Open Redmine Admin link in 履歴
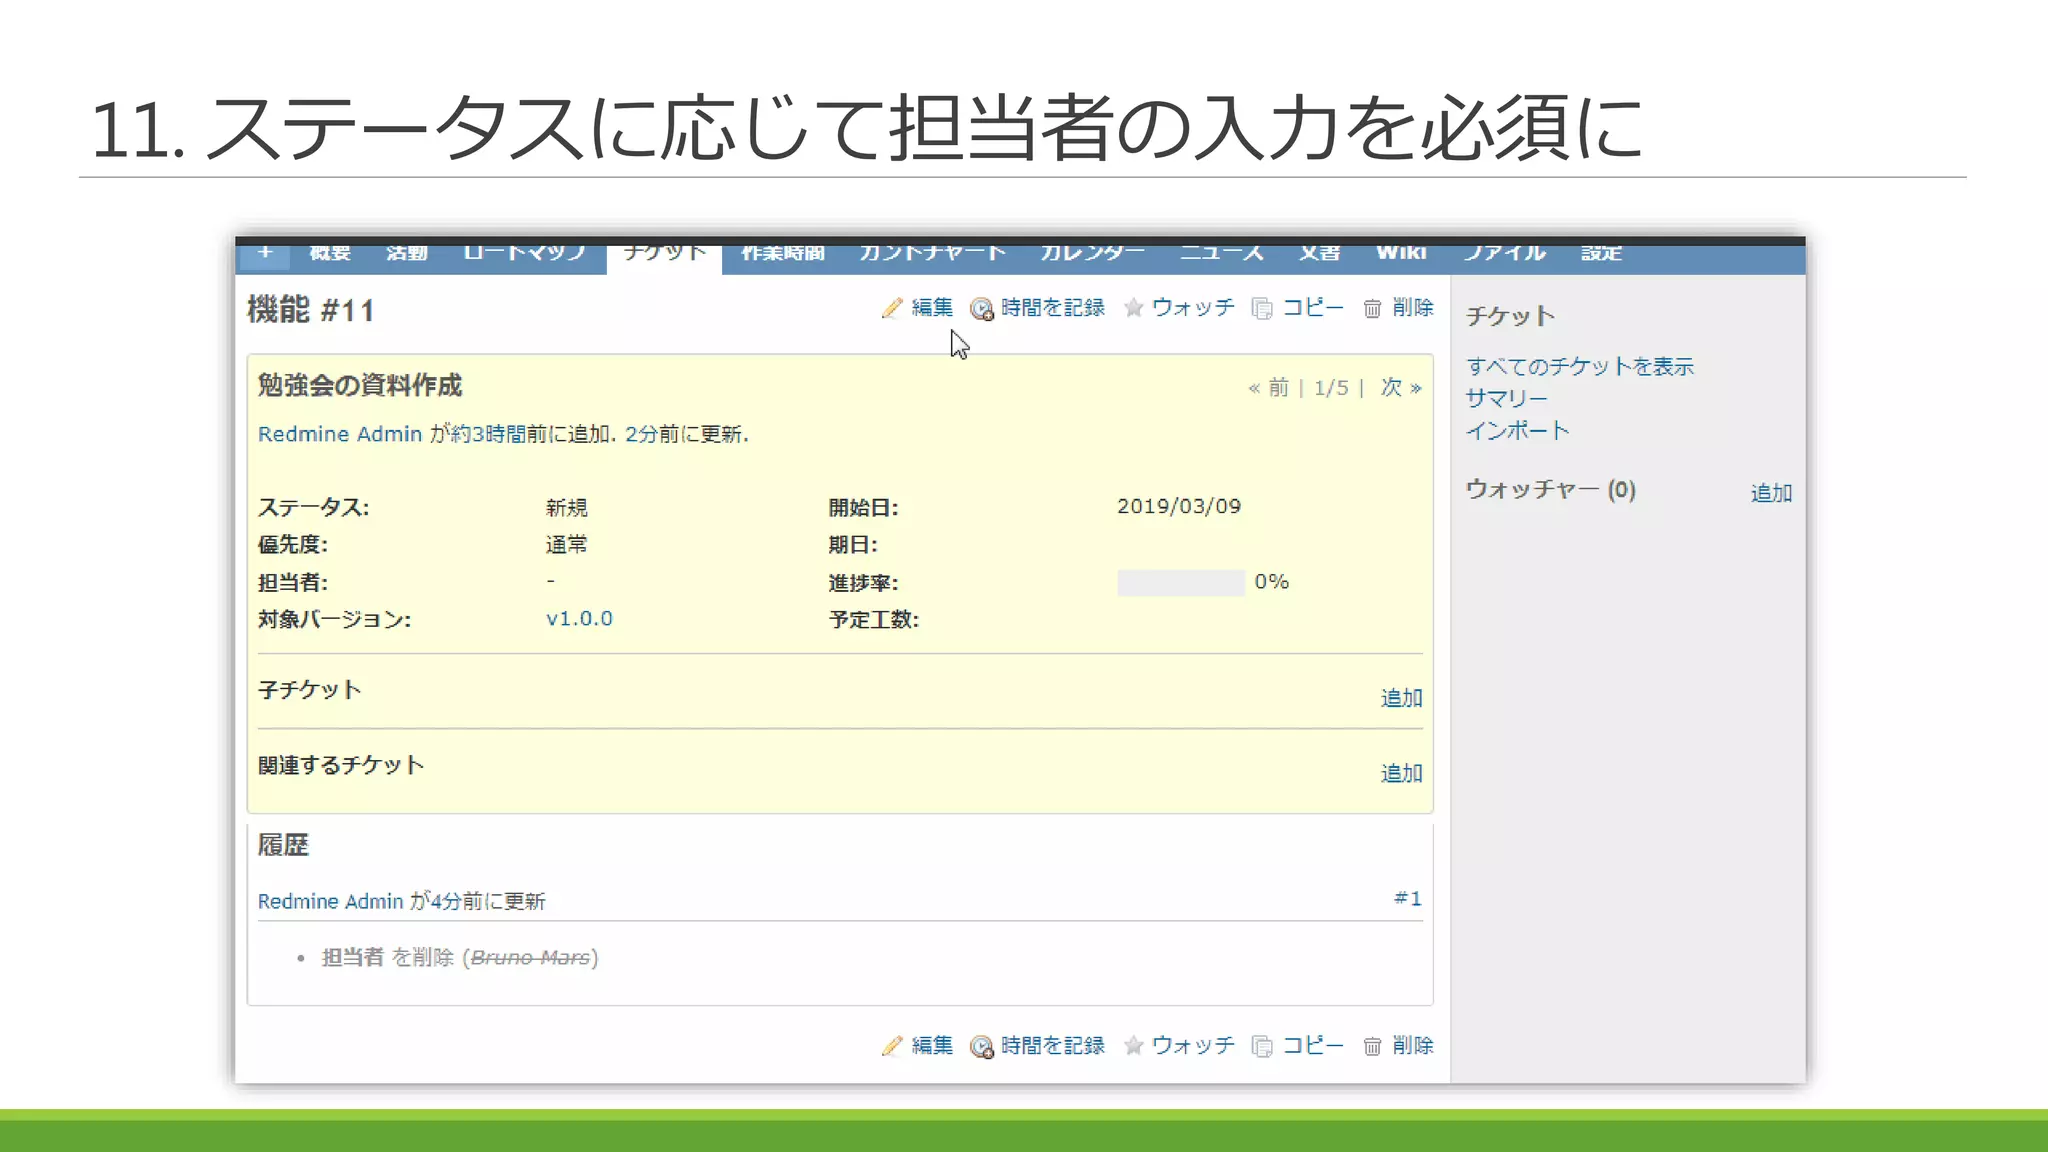Viewport: 2048px width, 1152px height. pos(330,902)
